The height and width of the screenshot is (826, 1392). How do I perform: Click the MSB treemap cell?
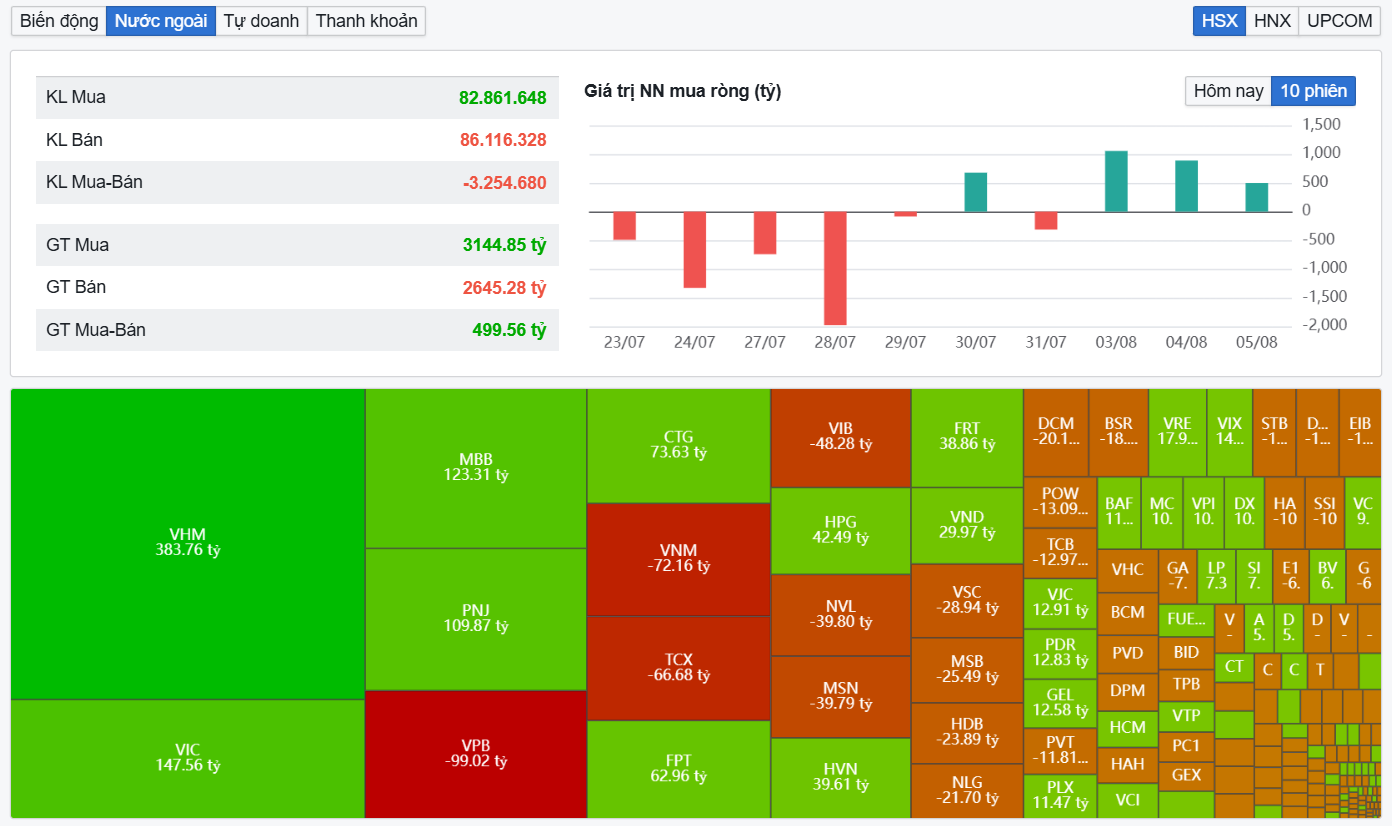pos(967,670)
